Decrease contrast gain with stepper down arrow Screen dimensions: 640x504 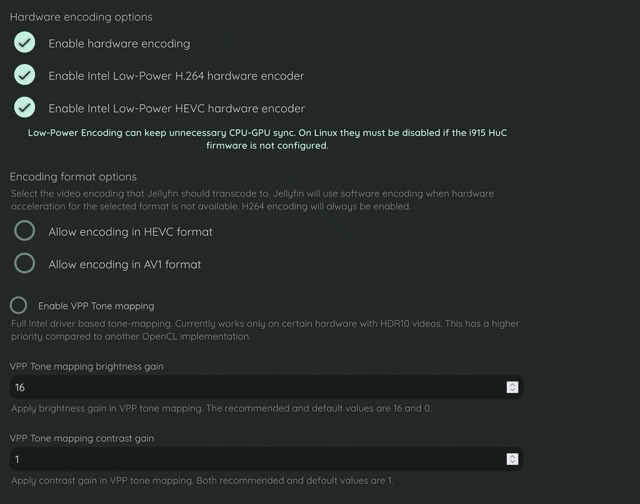coord(512,462)
